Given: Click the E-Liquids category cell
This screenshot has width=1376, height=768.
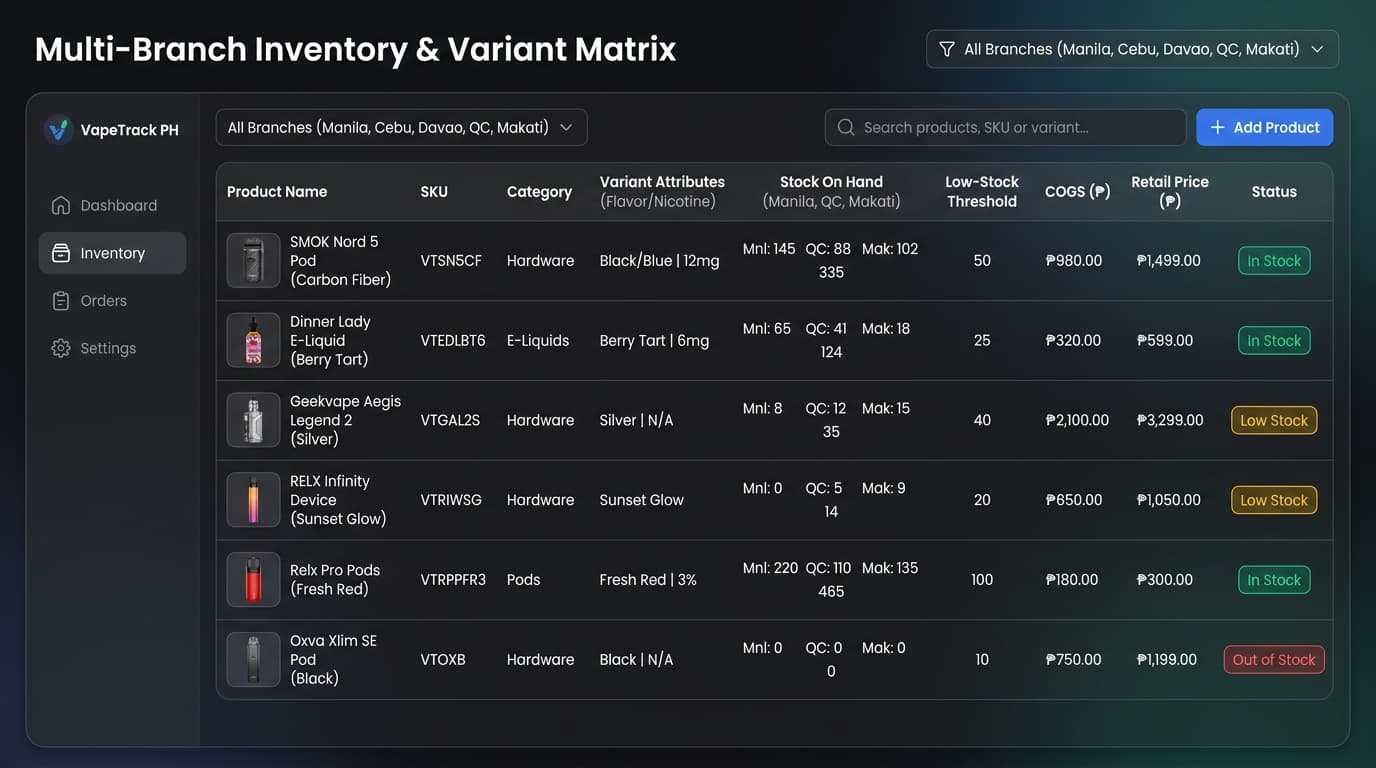Looking at the screenshot, I should 538,341.
